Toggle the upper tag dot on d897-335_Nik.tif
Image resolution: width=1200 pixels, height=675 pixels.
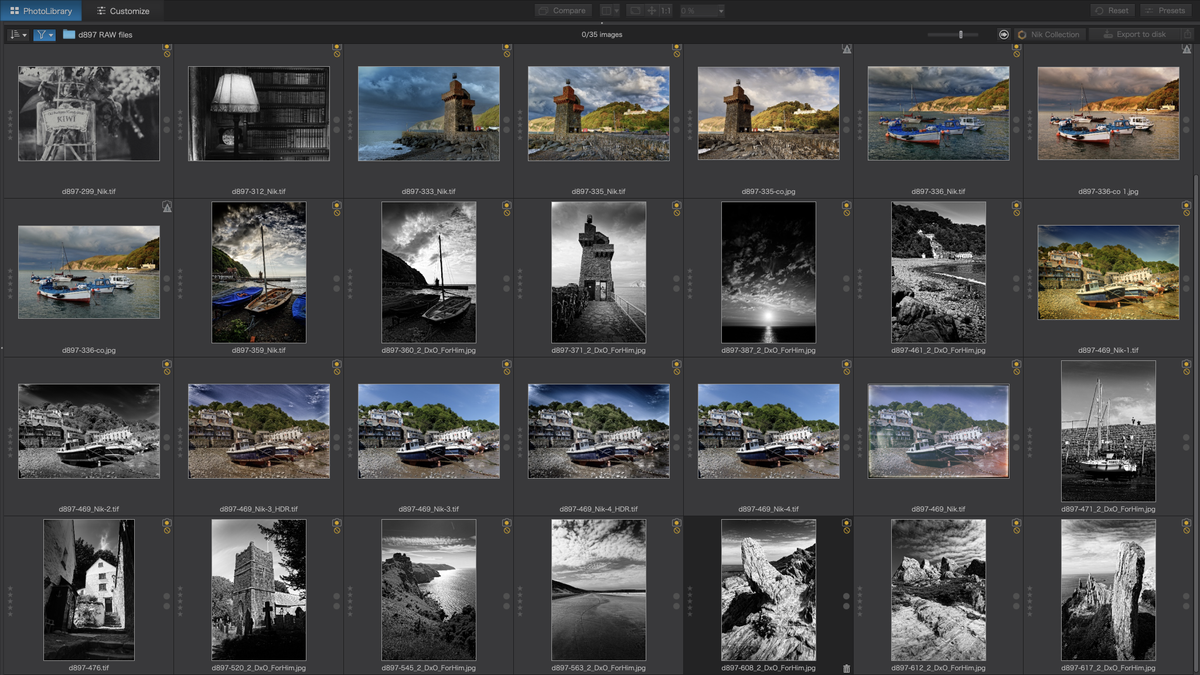(676, 120)
